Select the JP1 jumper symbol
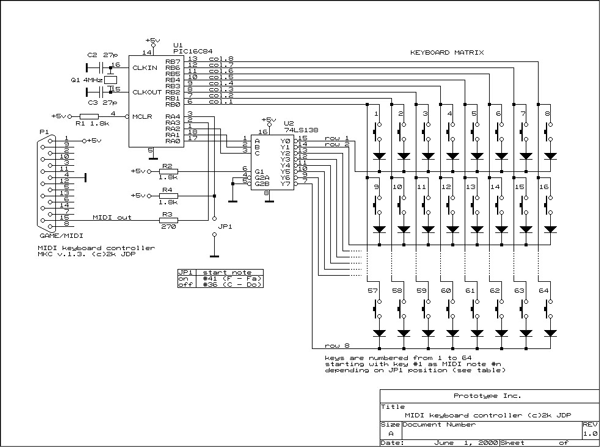Image resolution: width=600 pixels, height=447 pixels. pos(214,227)
